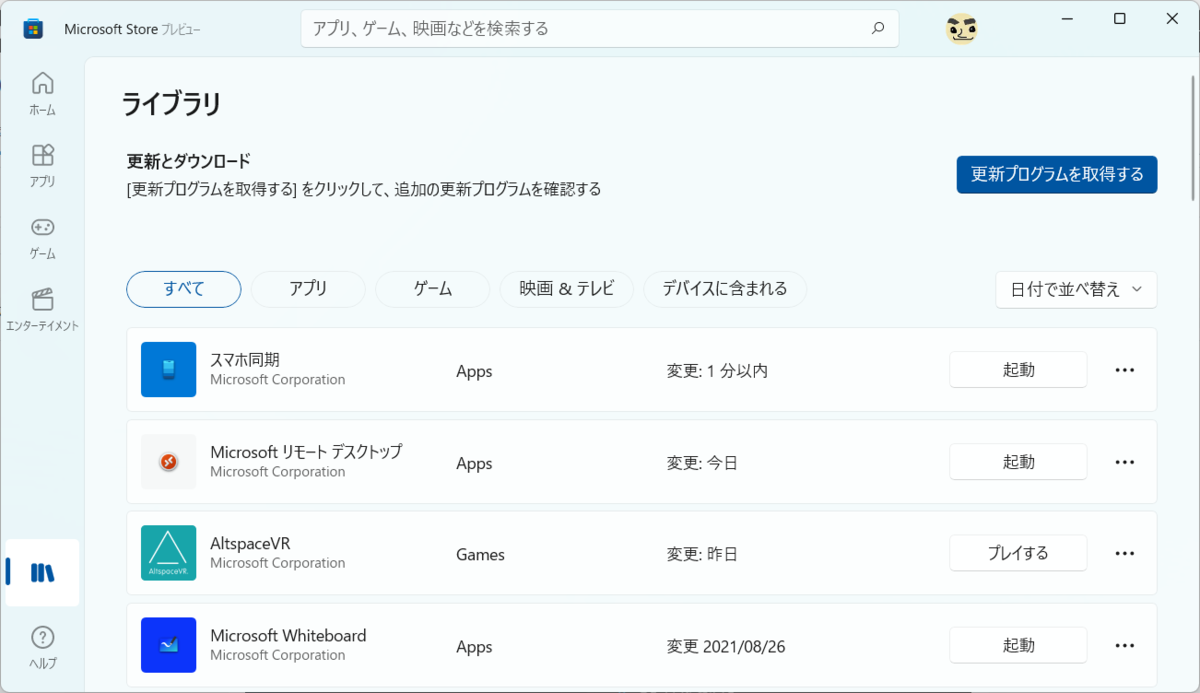Click the Apps label in the スマホ同期 row
Viewport: 1200px width, 693px height.
click(x=474, y=371)
